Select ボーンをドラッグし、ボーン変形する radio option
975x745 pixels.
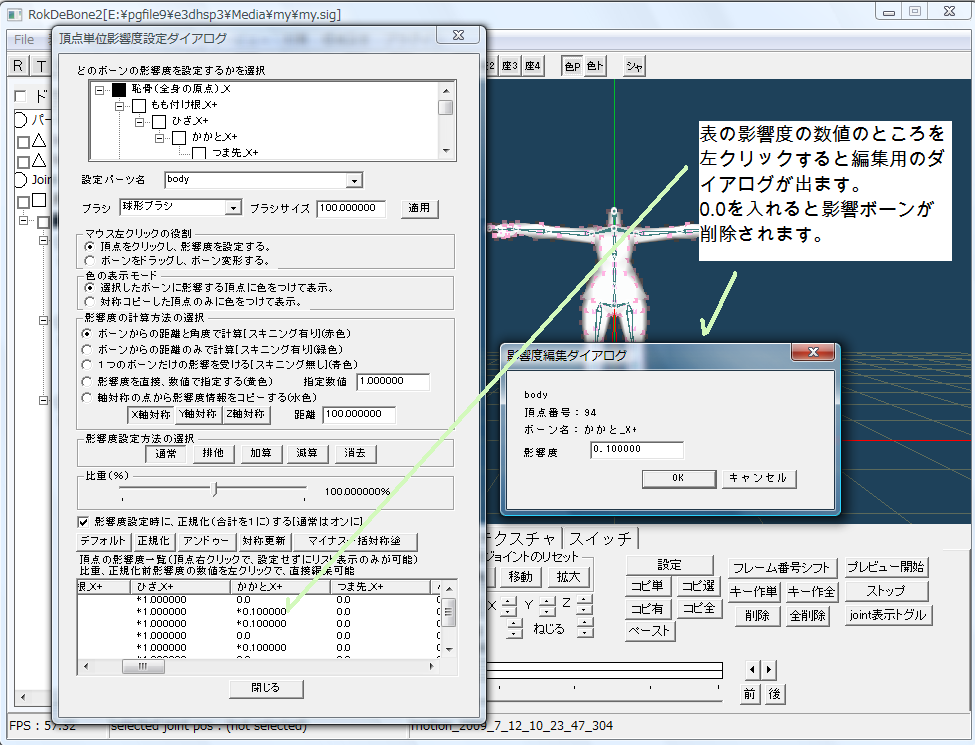[91, 260]
